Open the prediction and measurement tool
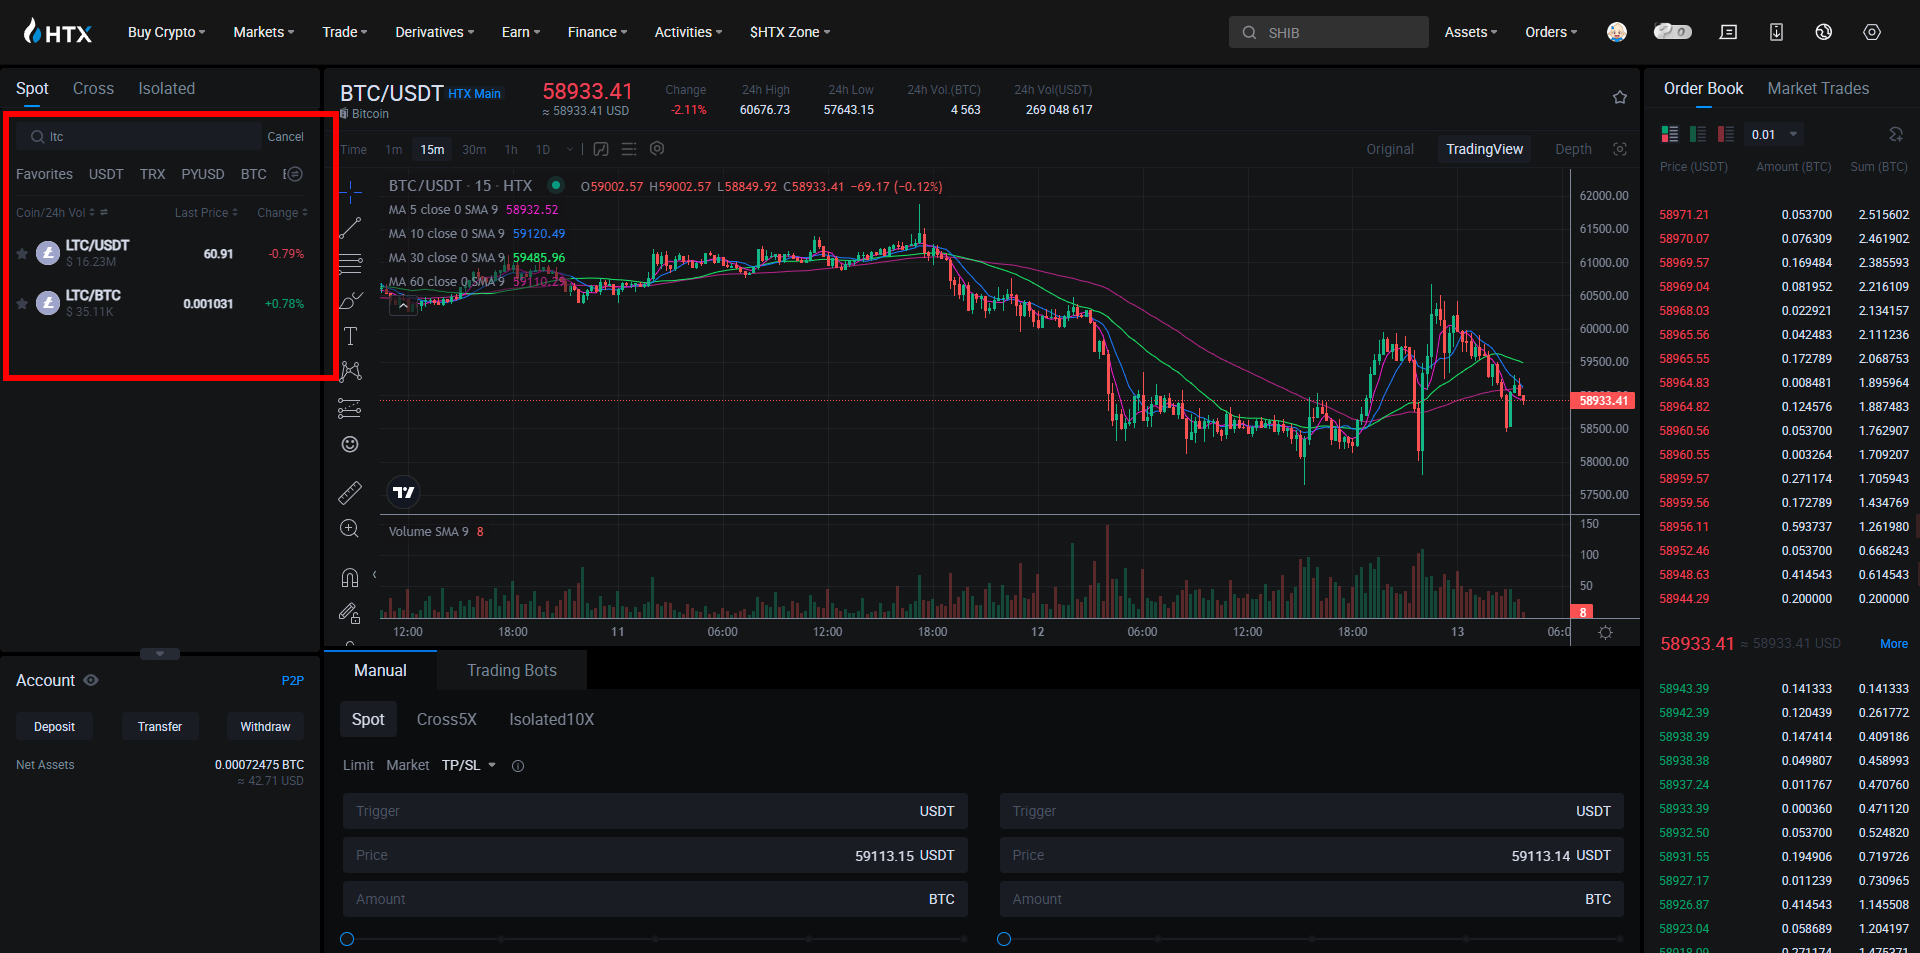This screenshot has height=953, width=1920. pyautogui.click(x=350, y=408)
